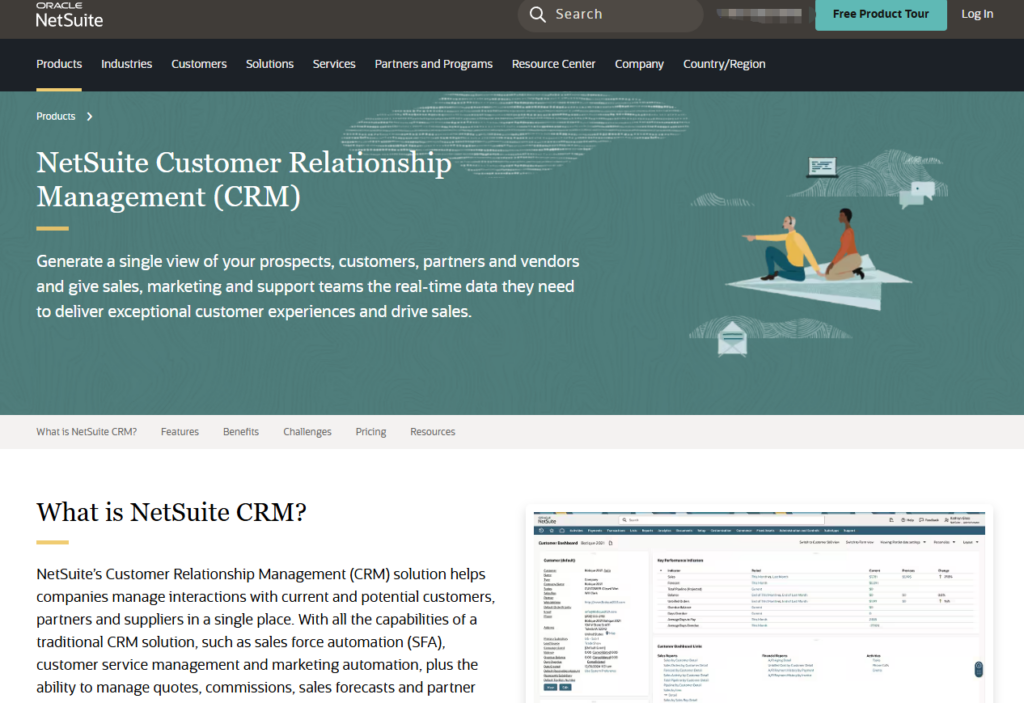This screenshot has width=1024, height=703.
Task: Jump to What is NetSuite CRM? section
Action: [86, 432]
